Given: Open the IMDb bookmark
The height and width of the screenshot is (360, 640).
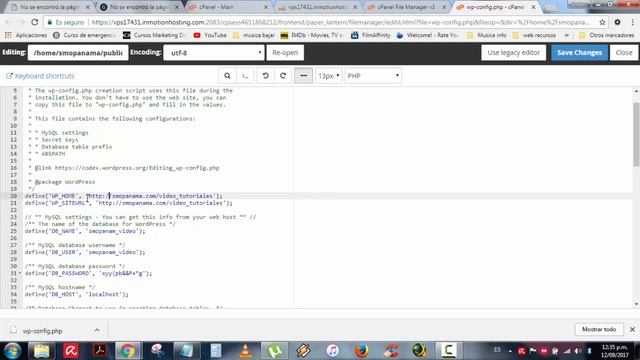Looking at the screenshot, I should (312, 35).
